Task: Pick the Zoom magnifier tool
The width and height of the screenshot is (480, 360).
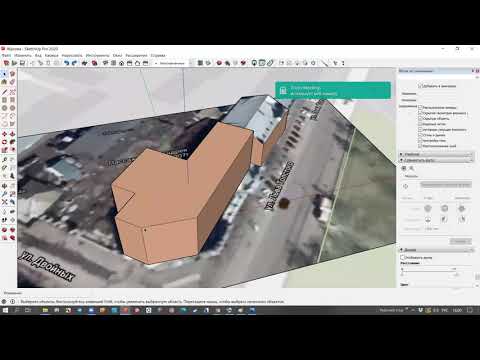Action: (4, 194)
